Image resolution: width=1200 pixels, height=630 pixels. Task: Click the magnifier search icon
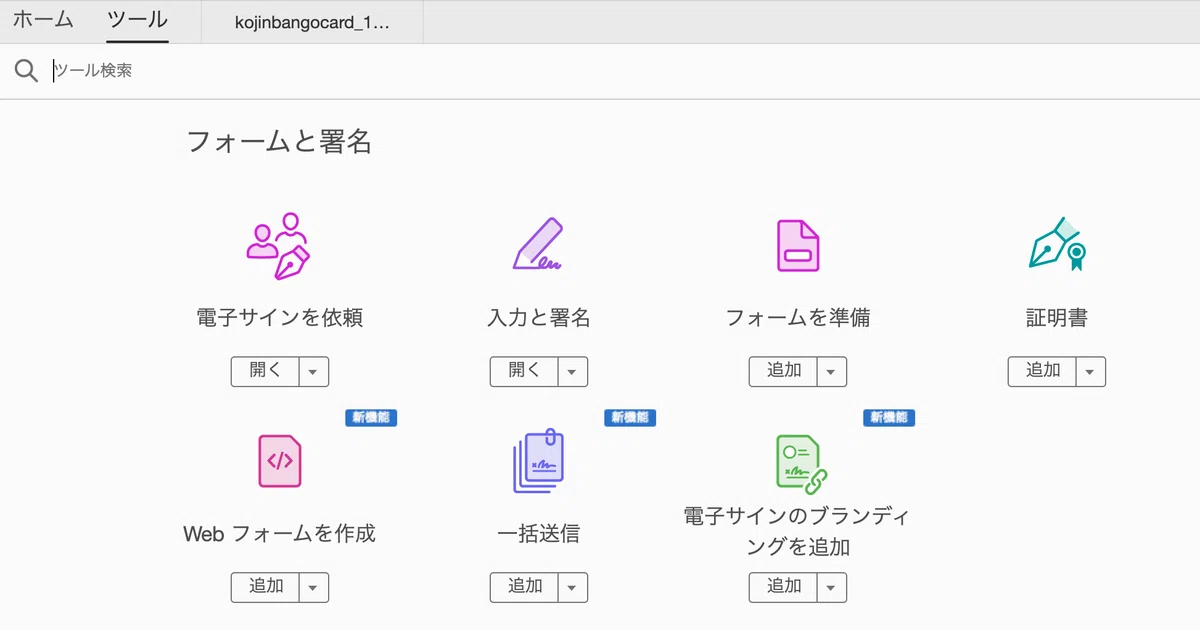(26, 71)
